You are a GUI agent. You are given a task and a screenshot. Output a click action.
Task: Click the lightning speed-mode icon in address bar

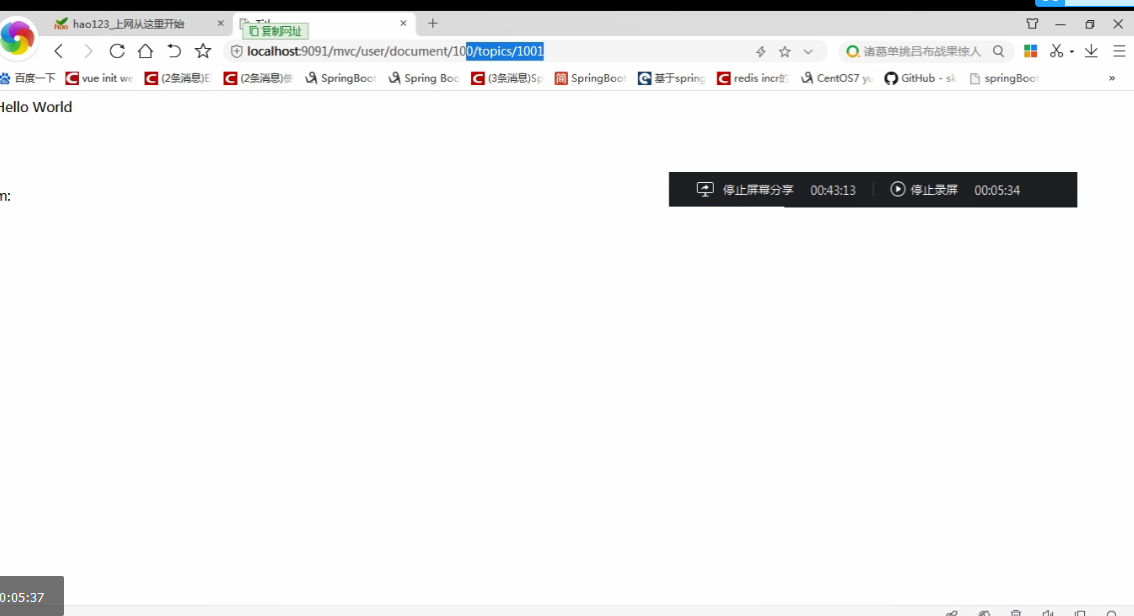[x=761, y=51]
